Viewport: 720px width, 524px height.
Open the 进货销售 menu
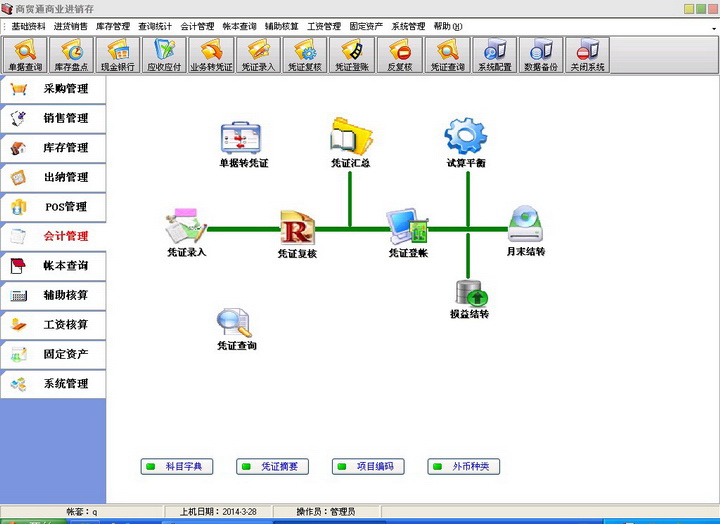[x=71, y=27]
